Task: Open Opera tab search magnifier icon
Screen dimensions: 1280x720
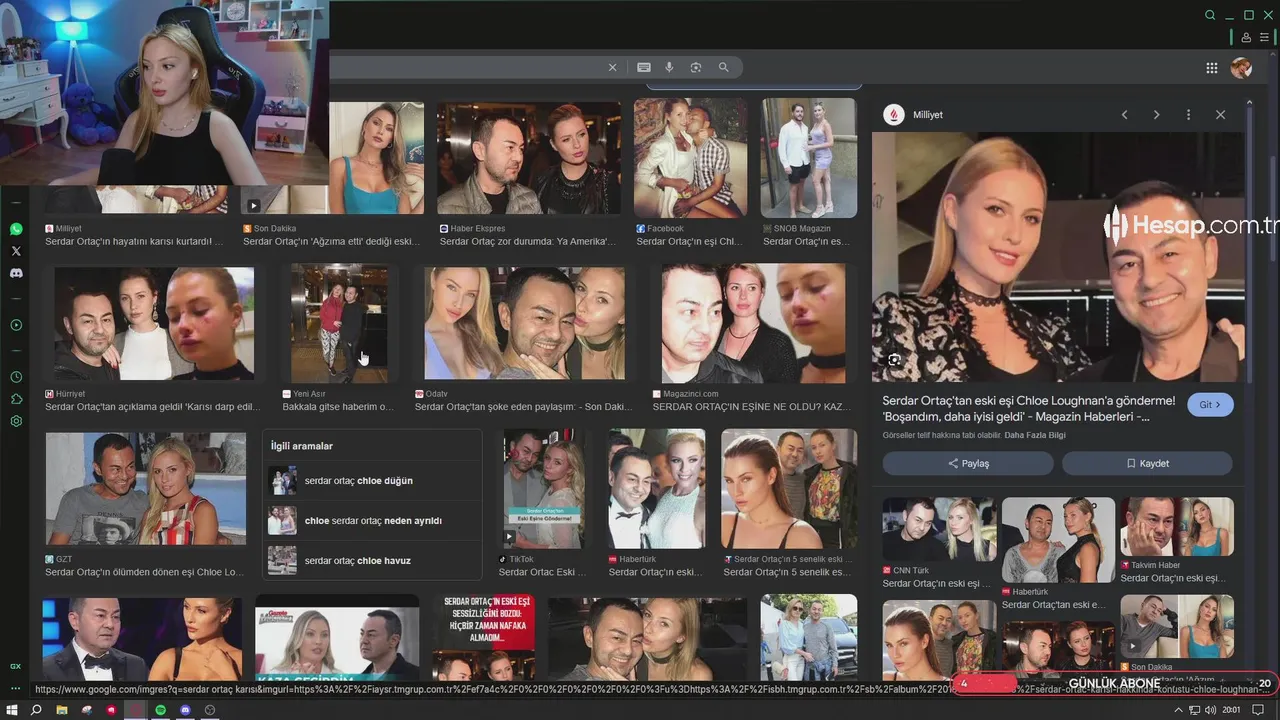Action: click(x=1210, y=15)
